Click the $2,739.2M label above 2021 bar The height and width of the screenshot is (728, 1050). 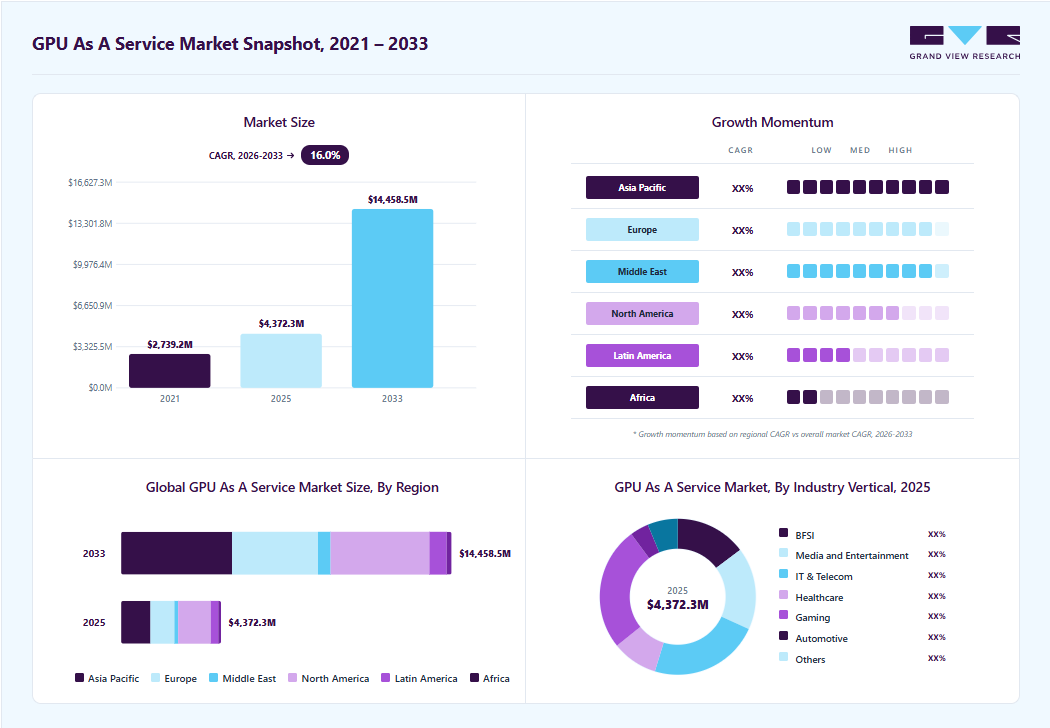point(169,344)
